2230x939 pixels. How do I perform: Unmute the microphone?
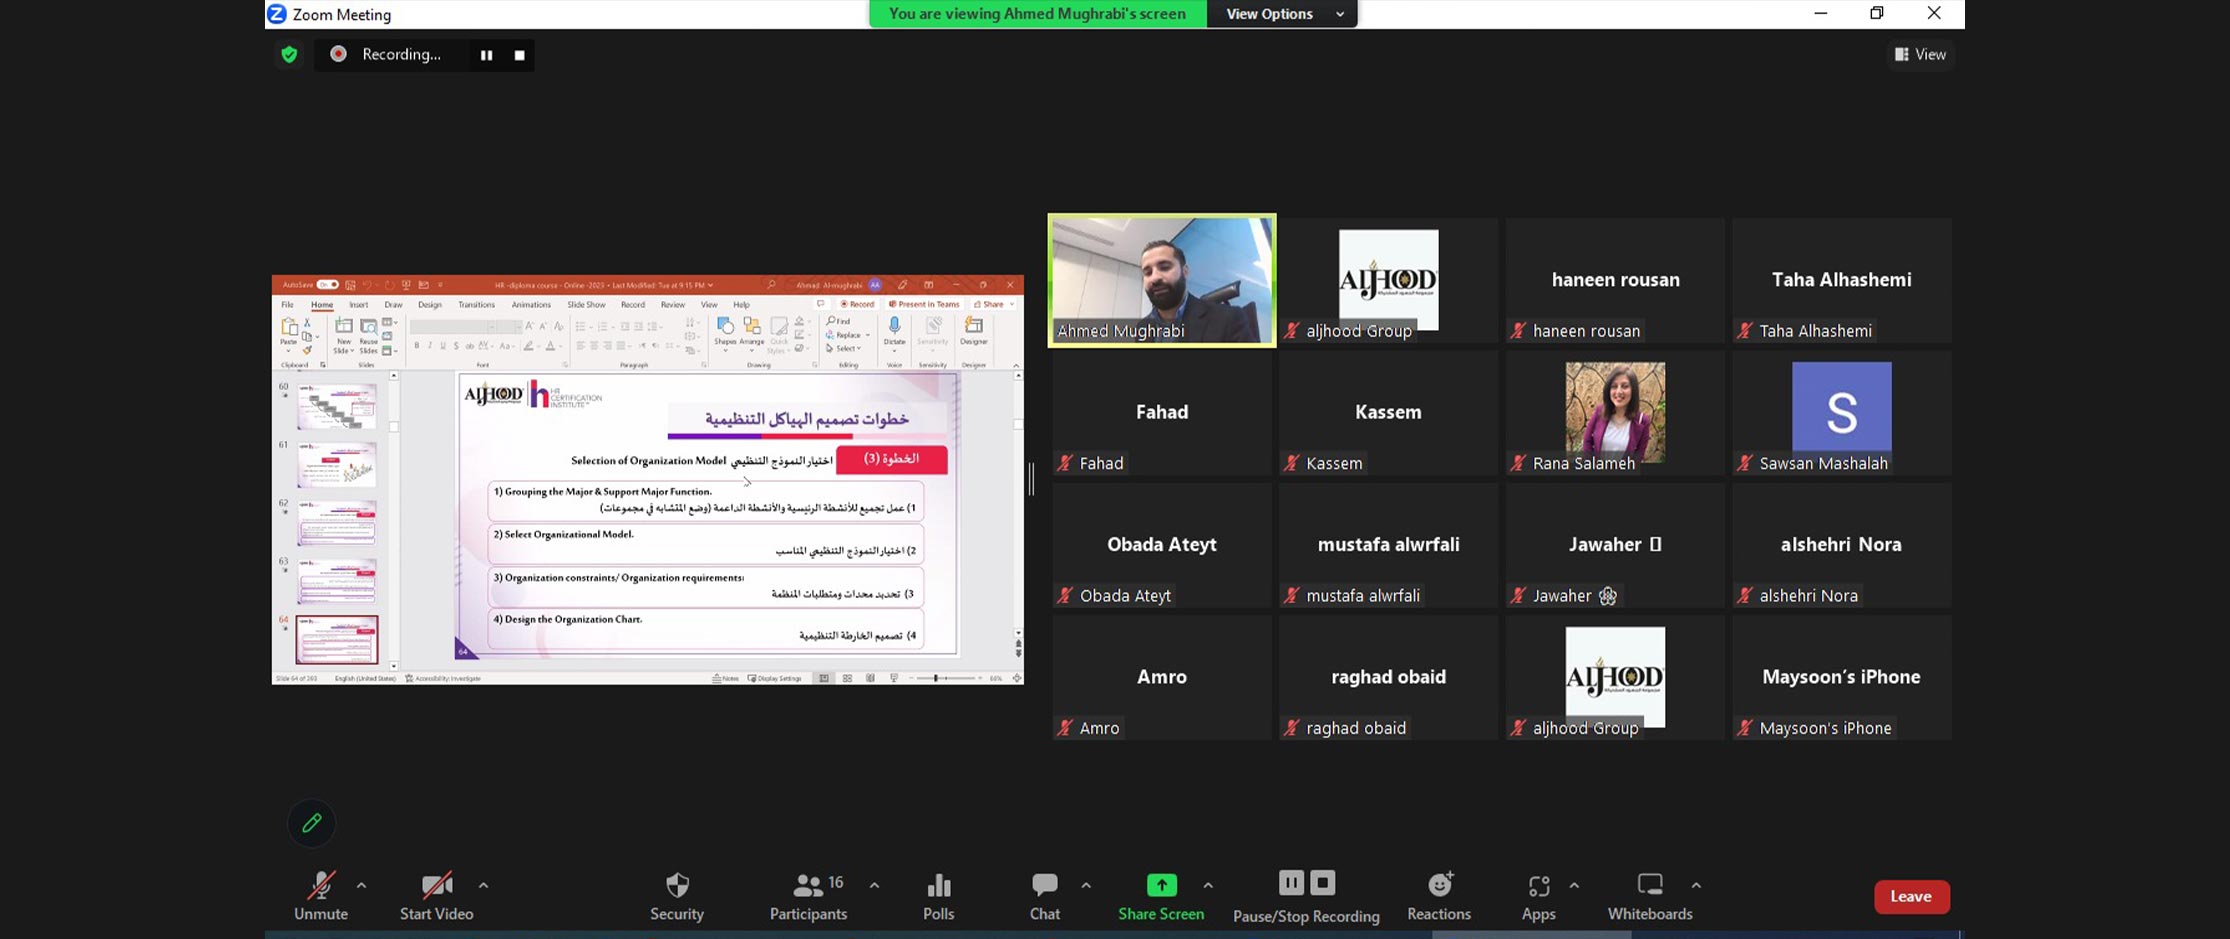pos(321,896)
